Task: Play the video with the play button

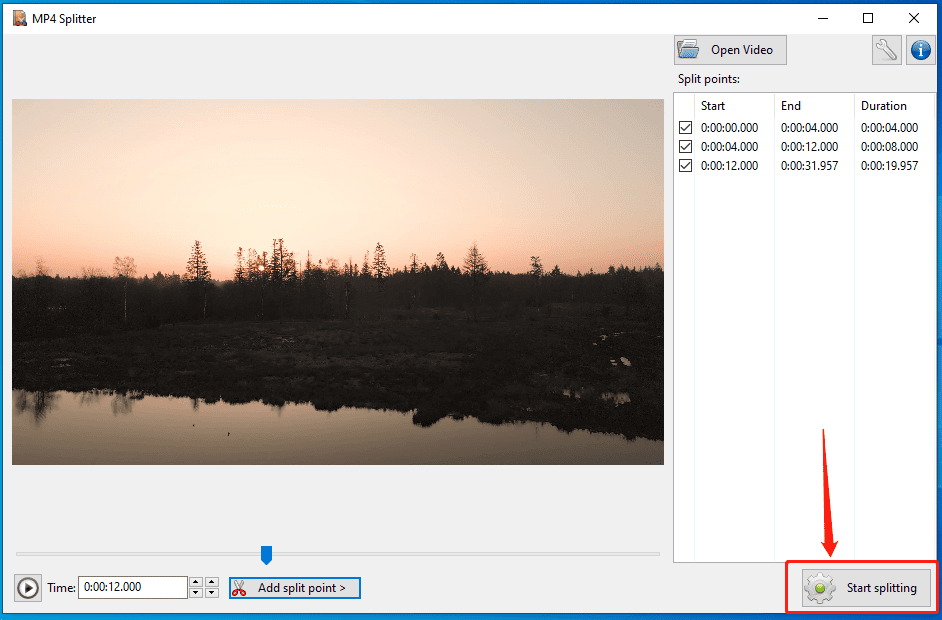Action: 28,588
